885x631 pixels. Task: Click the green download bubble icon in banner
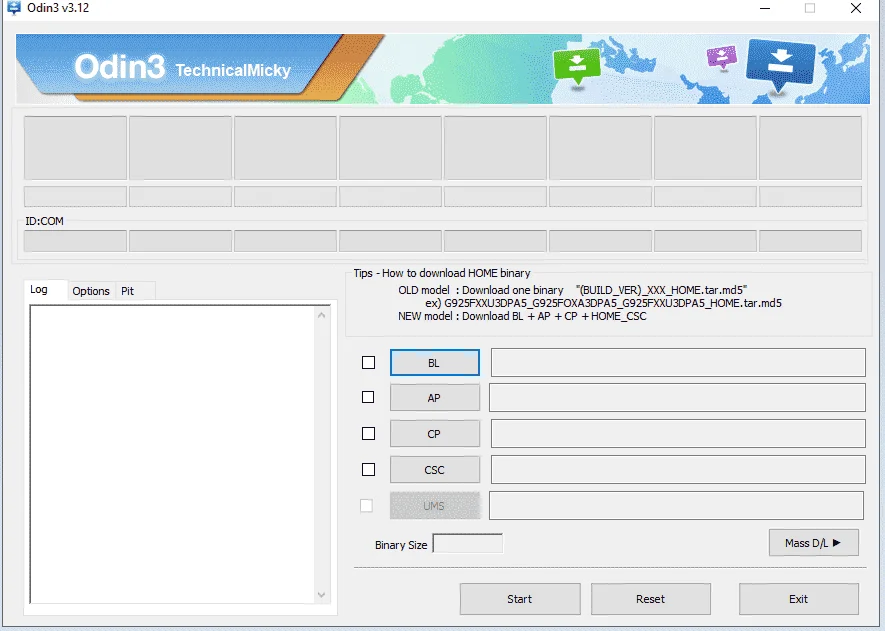click(576, 67)
